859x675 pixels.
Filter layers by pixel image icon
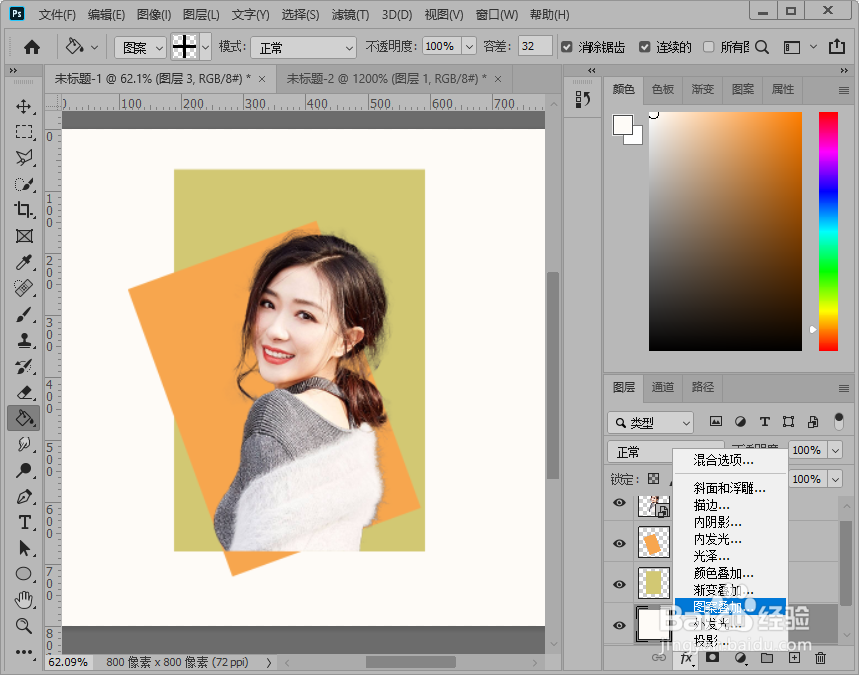click(715, 421)
